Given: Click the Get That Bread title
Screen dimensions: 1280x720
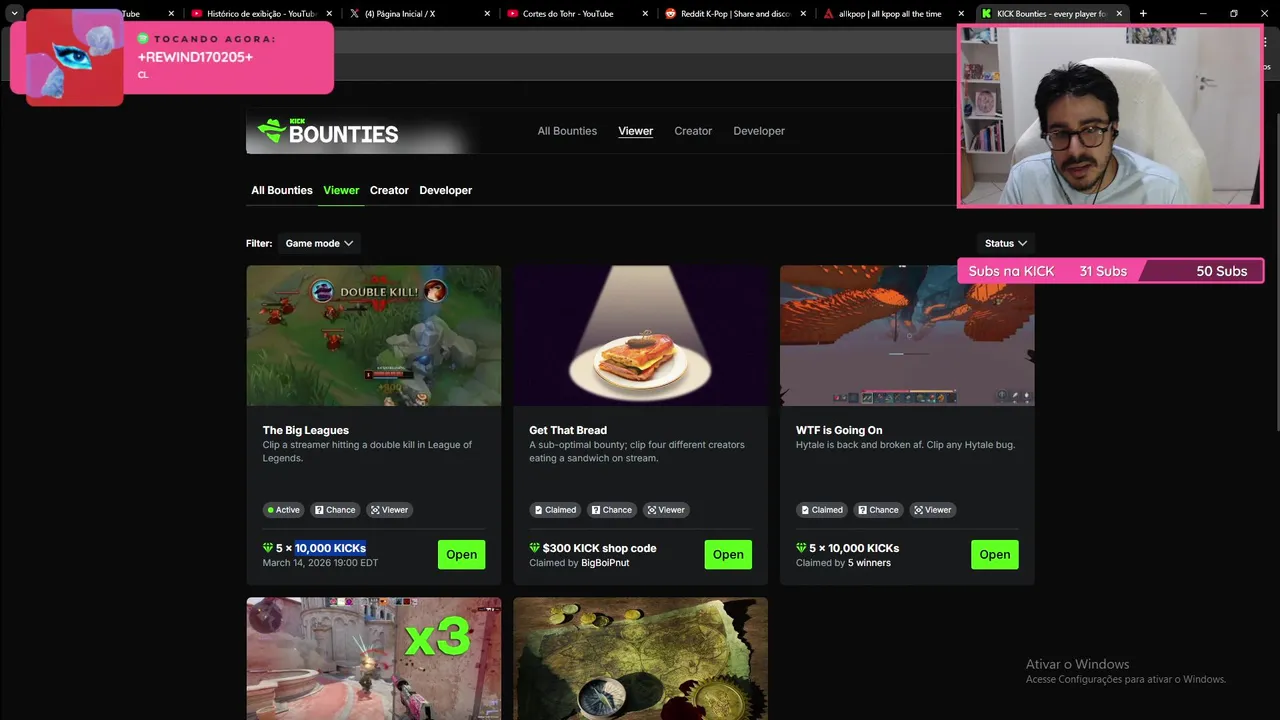Looking at the screenshot, I should click(568, 430).
